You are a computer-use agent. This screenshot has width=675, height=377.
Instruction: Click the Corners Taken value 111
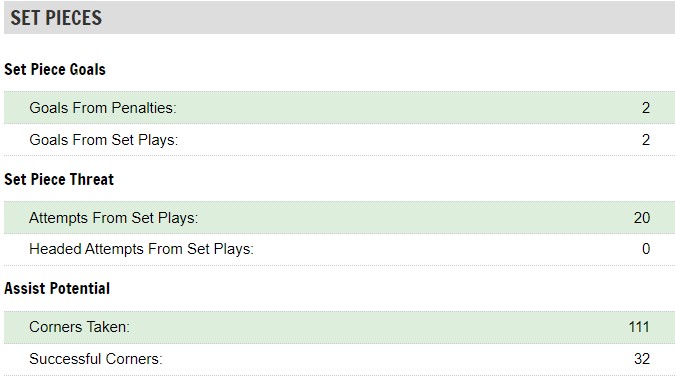(639, 327)
